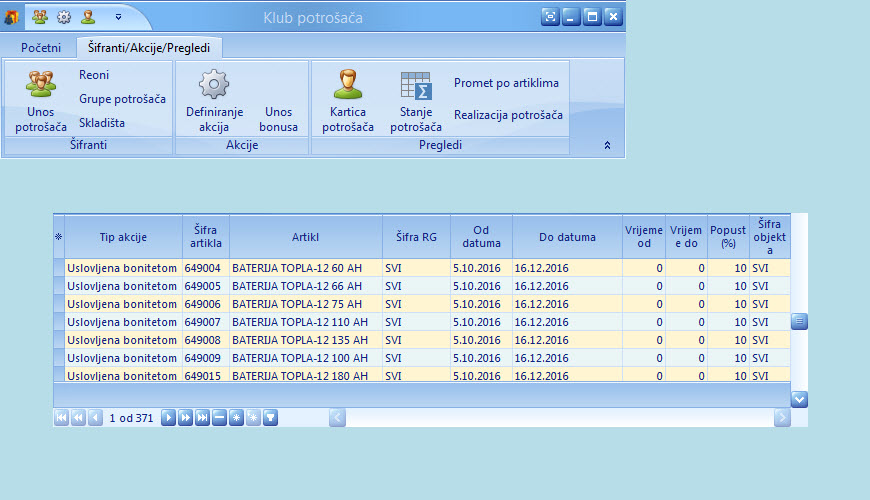Select cell BATERIJA TOPLA-12 110 AH
The width and height of the screenshot is (870, 500).
pyautogui.click(x=306, y=322)
